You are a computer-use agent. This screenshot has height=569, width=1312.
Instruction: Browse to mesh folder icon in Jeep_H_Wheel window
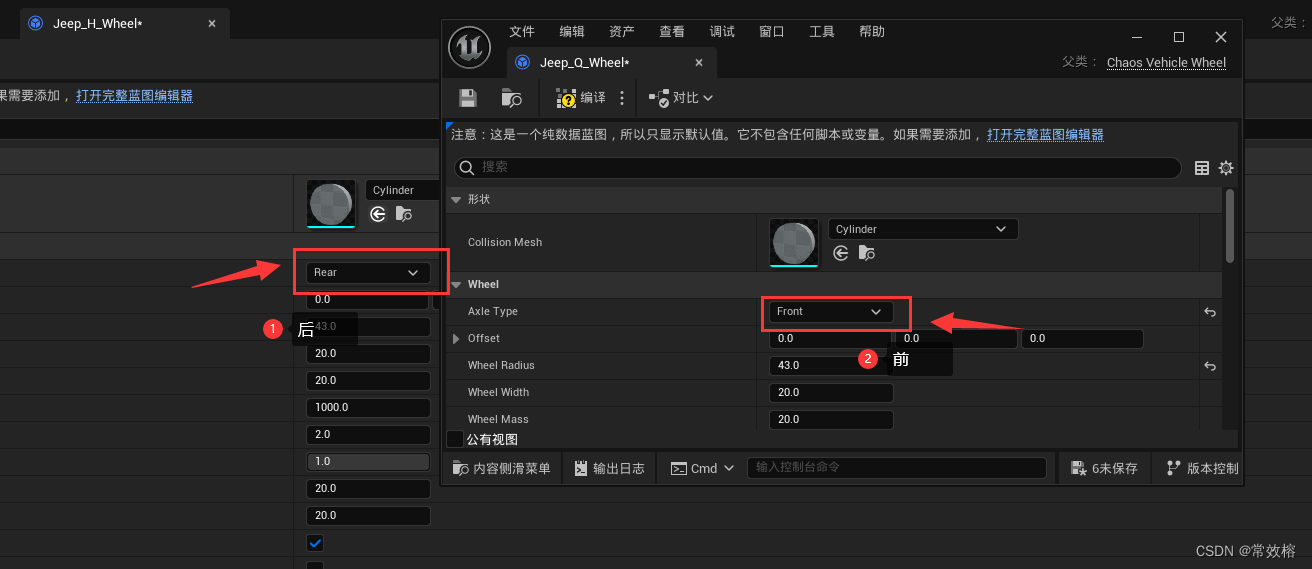[x=404, y=213]
